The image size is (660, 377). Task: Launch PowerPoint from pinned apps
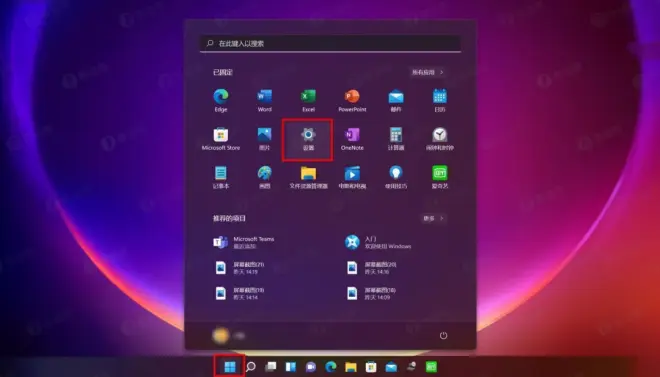tap(352, 100)
